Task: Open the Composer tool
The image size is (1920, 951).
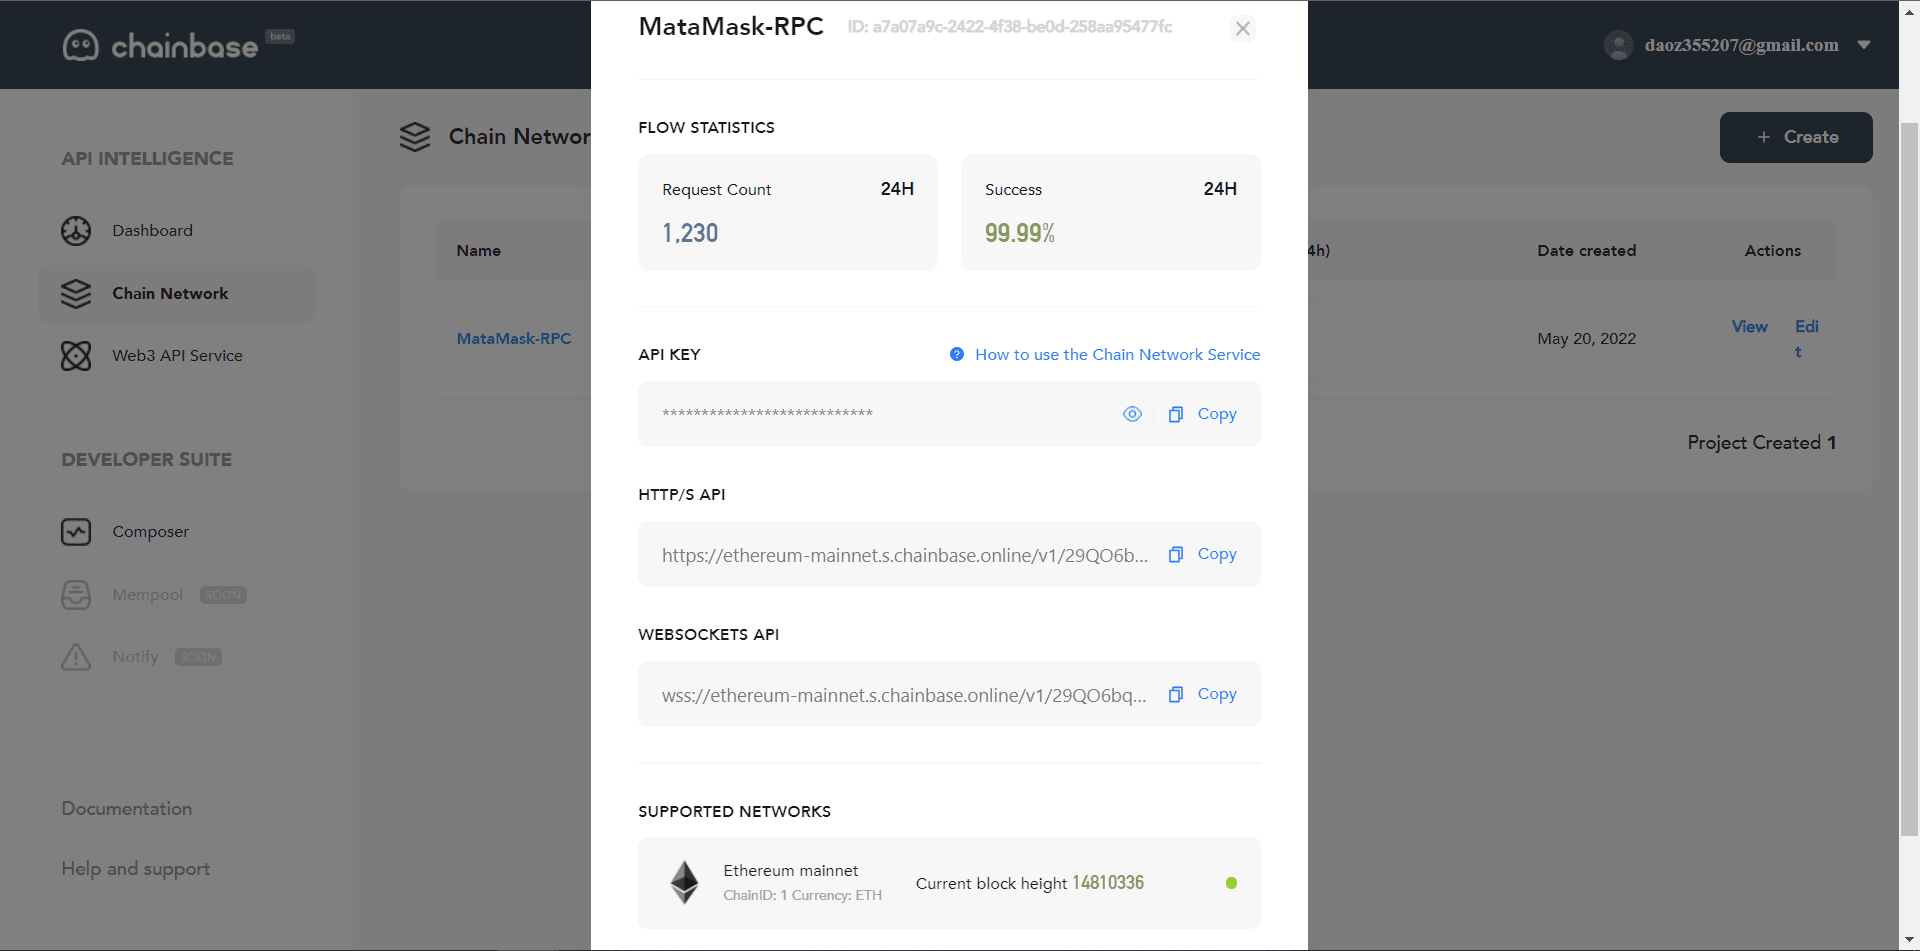Action: click(150, 532)
